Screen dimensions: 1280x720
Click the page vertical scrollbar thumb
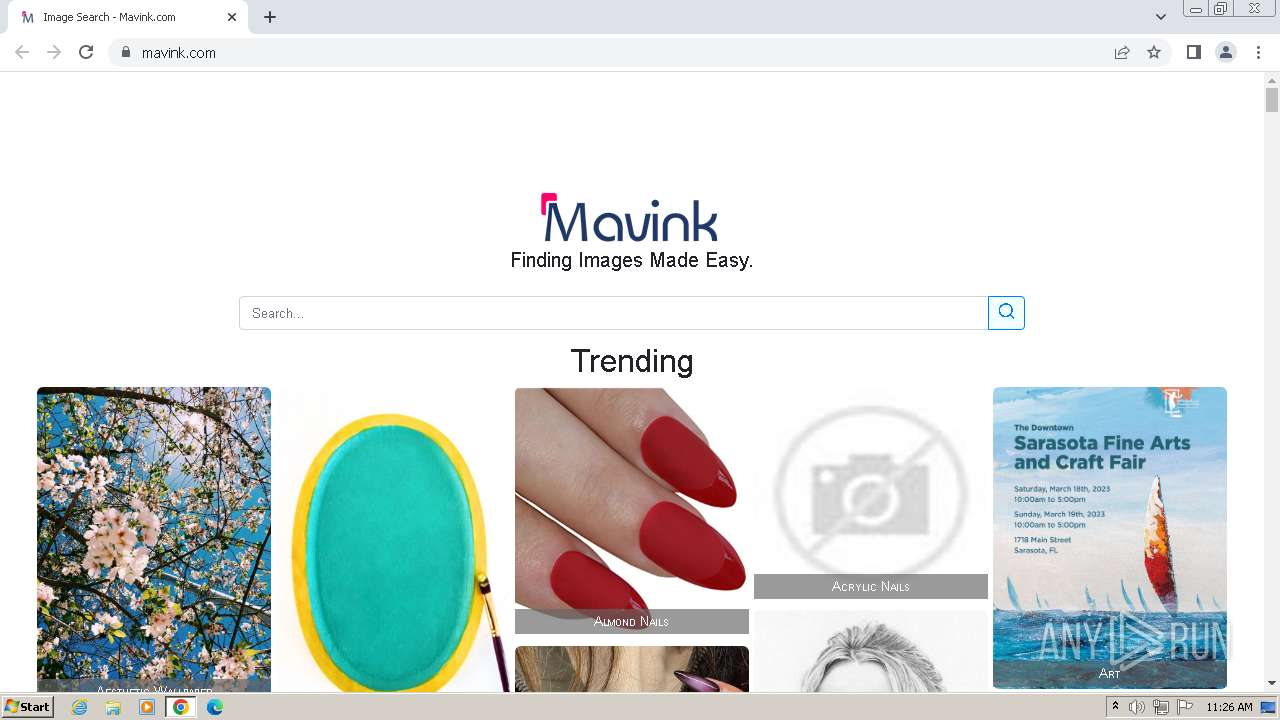click(x=1272, y=100)
